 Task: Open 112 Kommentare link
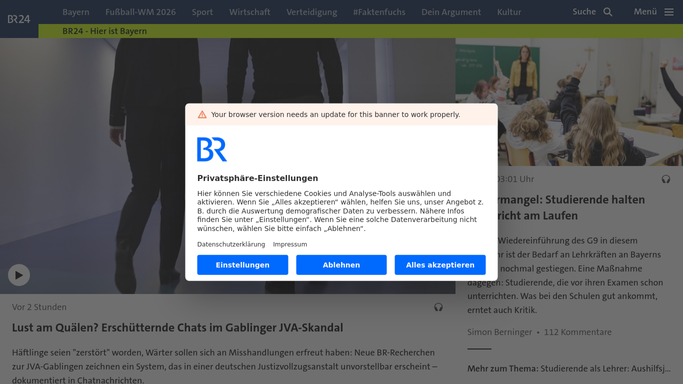click(x=578, y=332)
